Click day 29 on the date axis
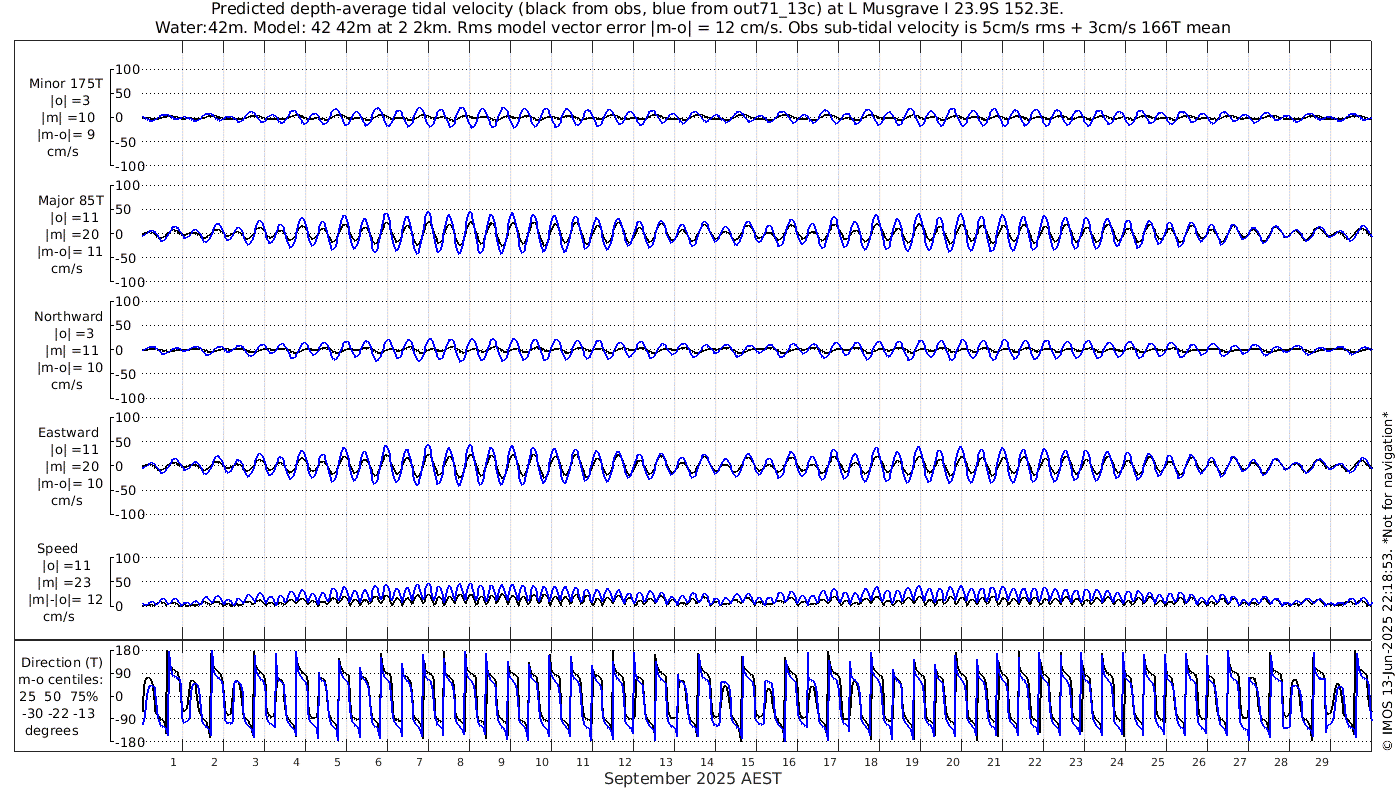Viewport: 1400px width, 800px height. pos(1321,762)
